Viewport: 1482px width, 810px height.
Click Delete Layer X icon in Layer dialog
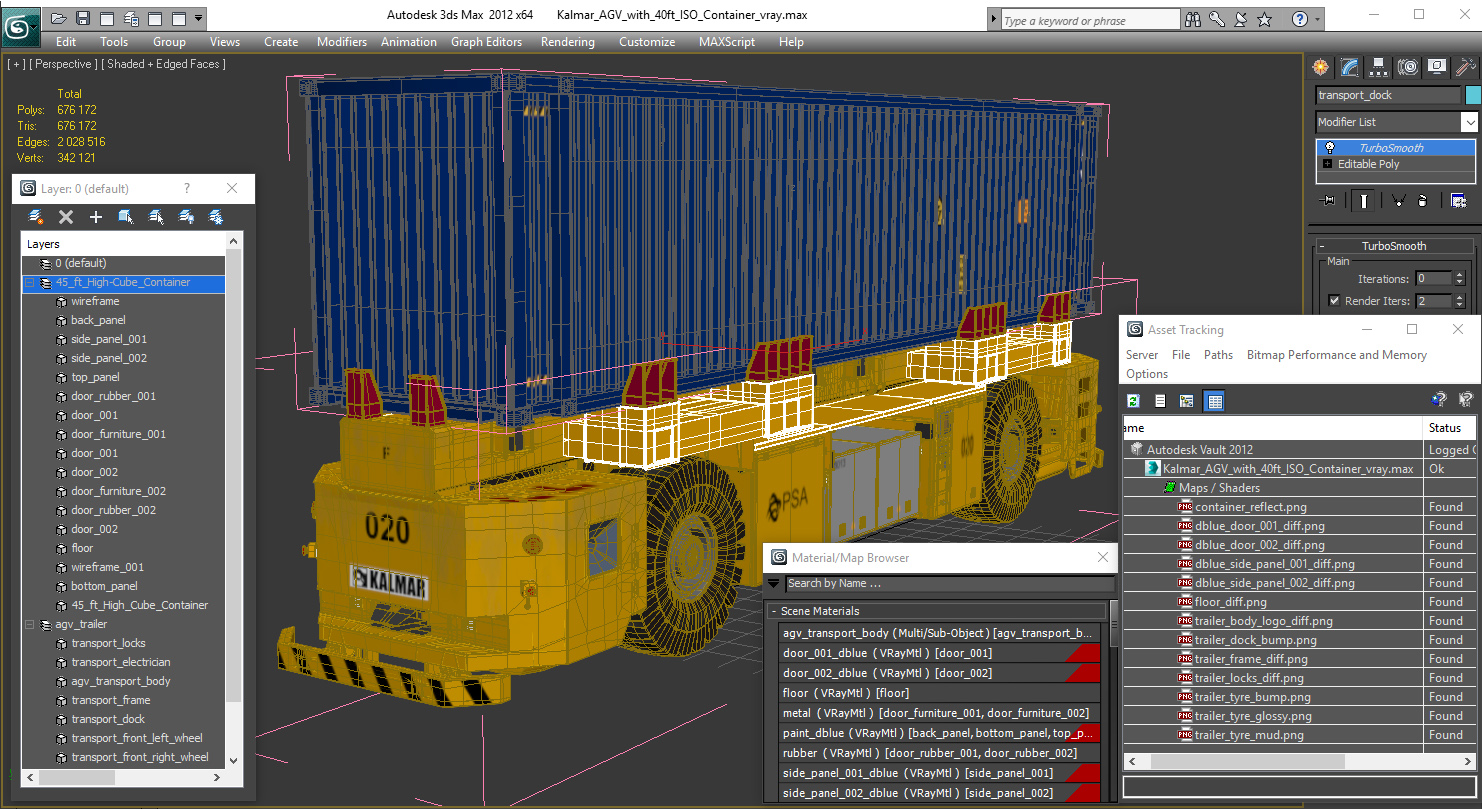tap(66, 217)
